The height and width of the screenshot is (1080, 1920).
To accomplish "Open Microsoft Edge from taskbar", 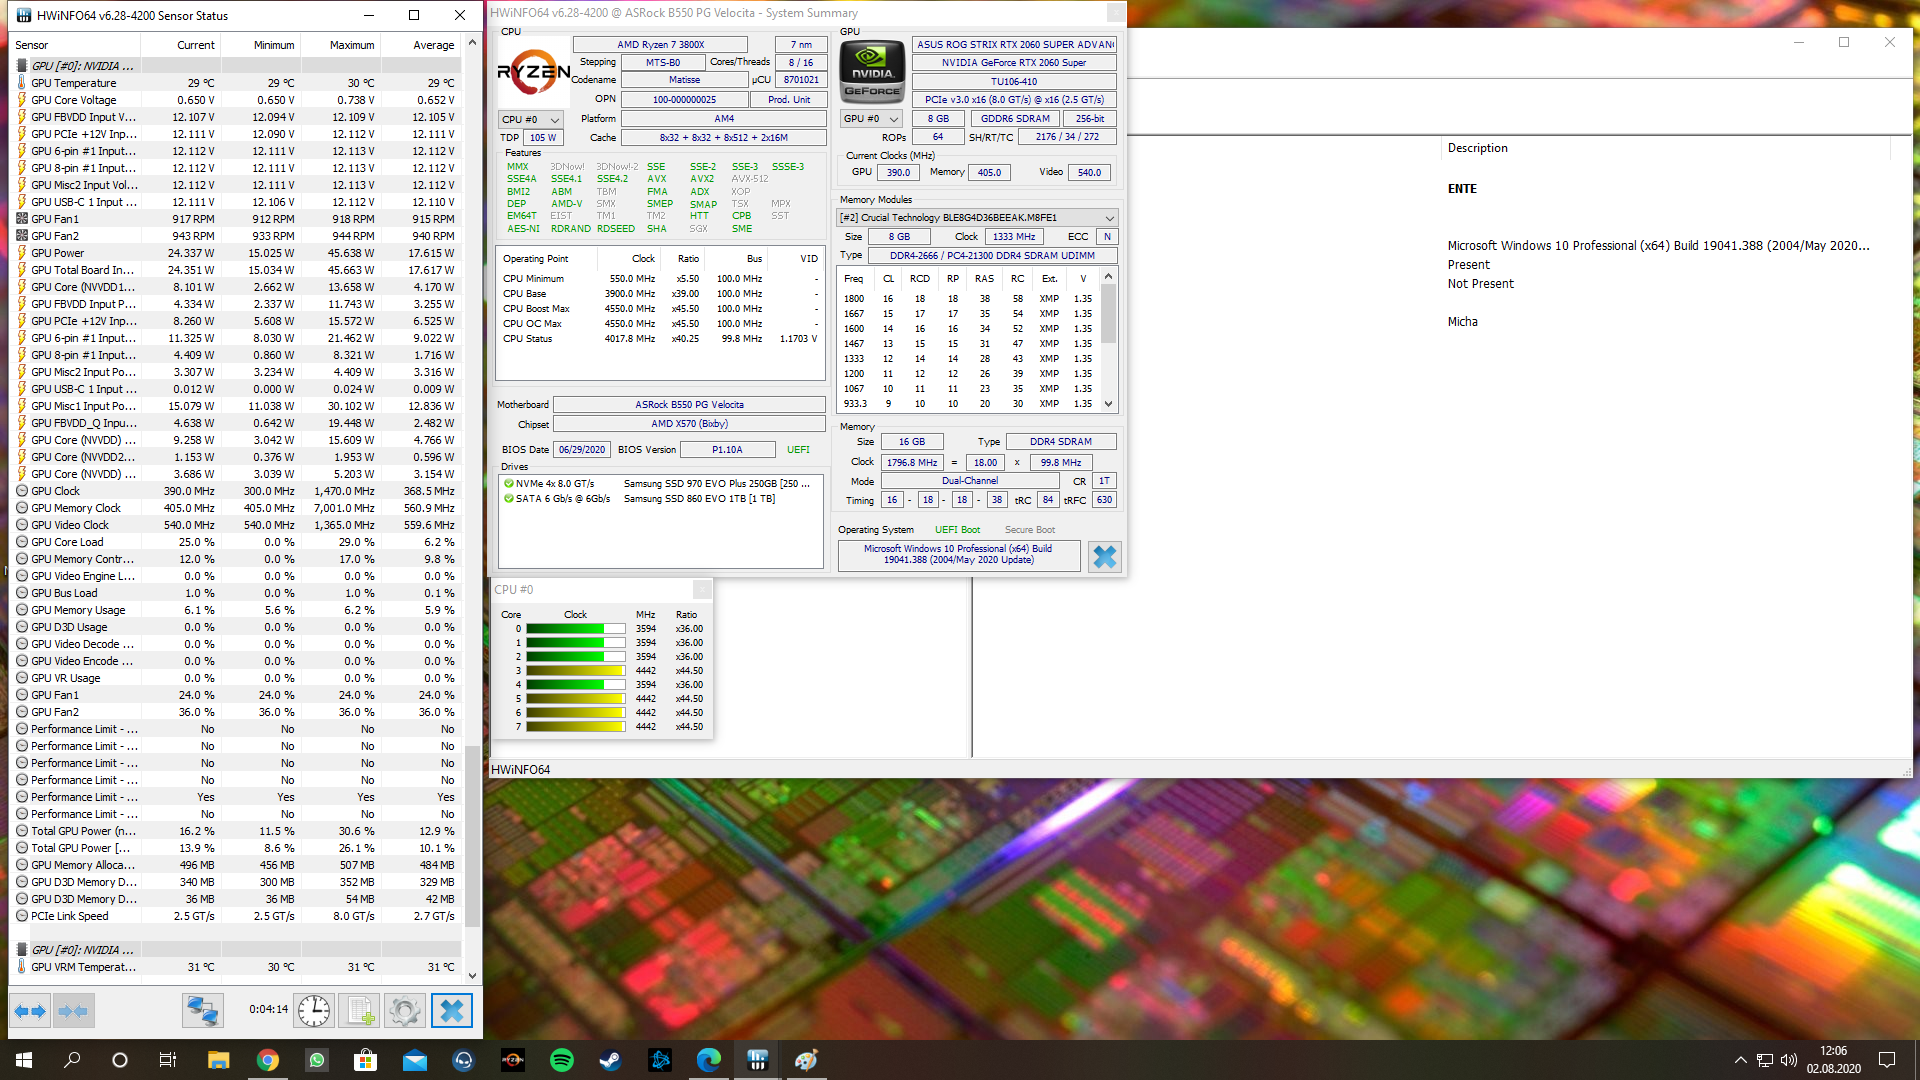I will tap(709, 1060).
